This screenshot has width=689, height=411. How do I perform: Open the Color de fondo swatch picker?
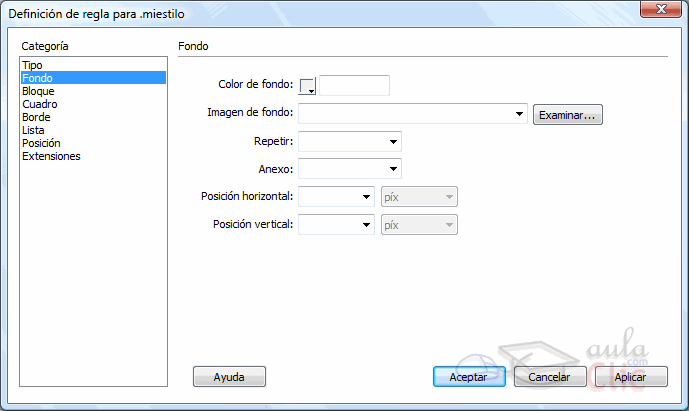[307, 86]
